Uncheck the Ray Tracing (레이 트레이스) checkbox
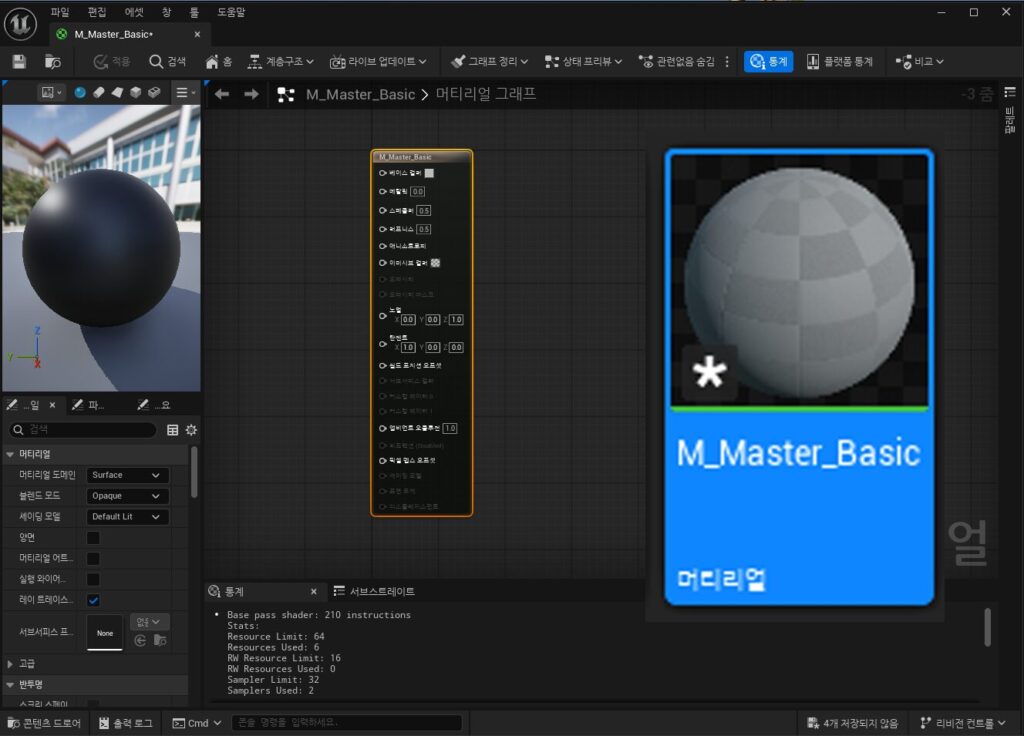 pyautogui.click(x=93, y=600)
